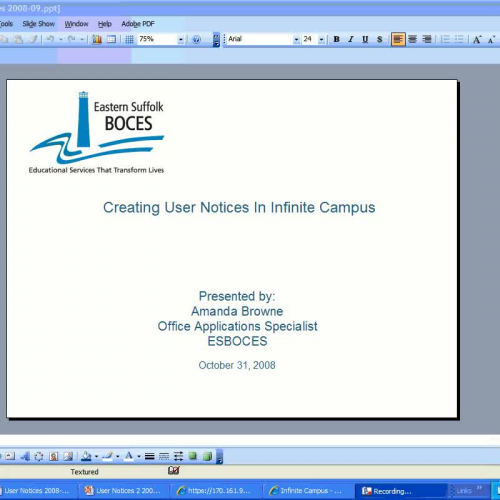
Task: Open the Arrow Style options
Action: click(x=178, y=456)
